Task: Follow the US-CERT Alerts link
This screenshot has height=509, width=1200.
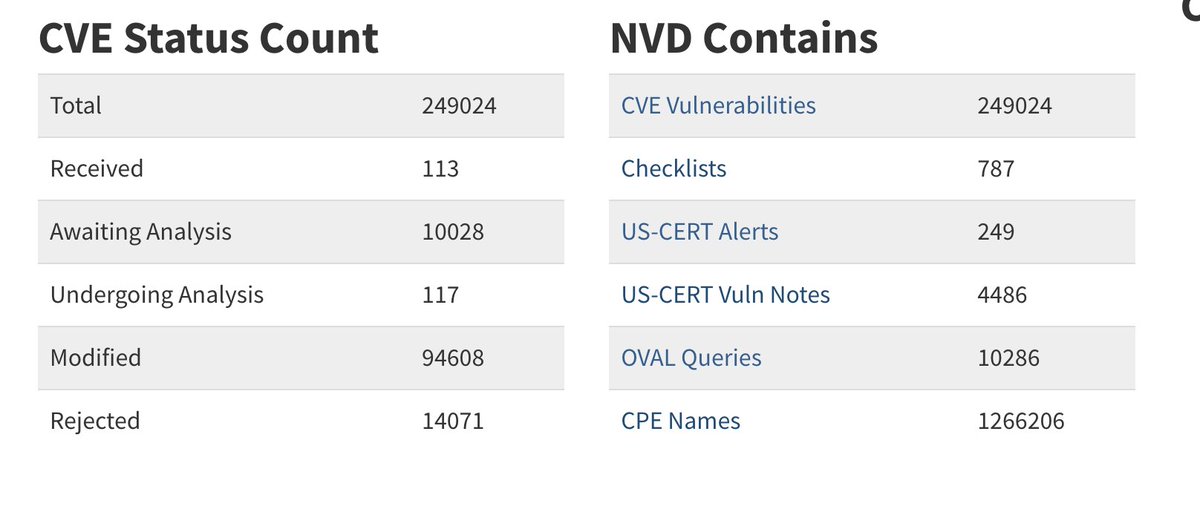Action: (699, 231)
